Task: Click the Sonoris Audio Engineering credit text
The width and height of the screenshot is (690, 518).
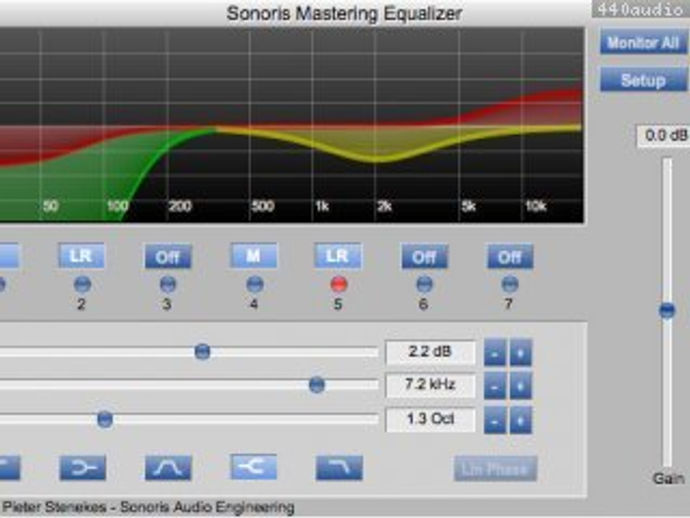Action: (207, 507)
